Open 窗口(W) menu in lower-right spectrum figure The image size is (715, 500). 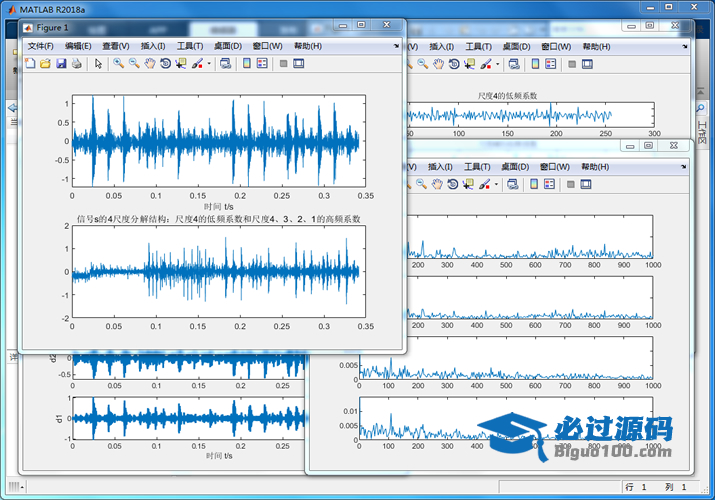click(x=555, y=167)
